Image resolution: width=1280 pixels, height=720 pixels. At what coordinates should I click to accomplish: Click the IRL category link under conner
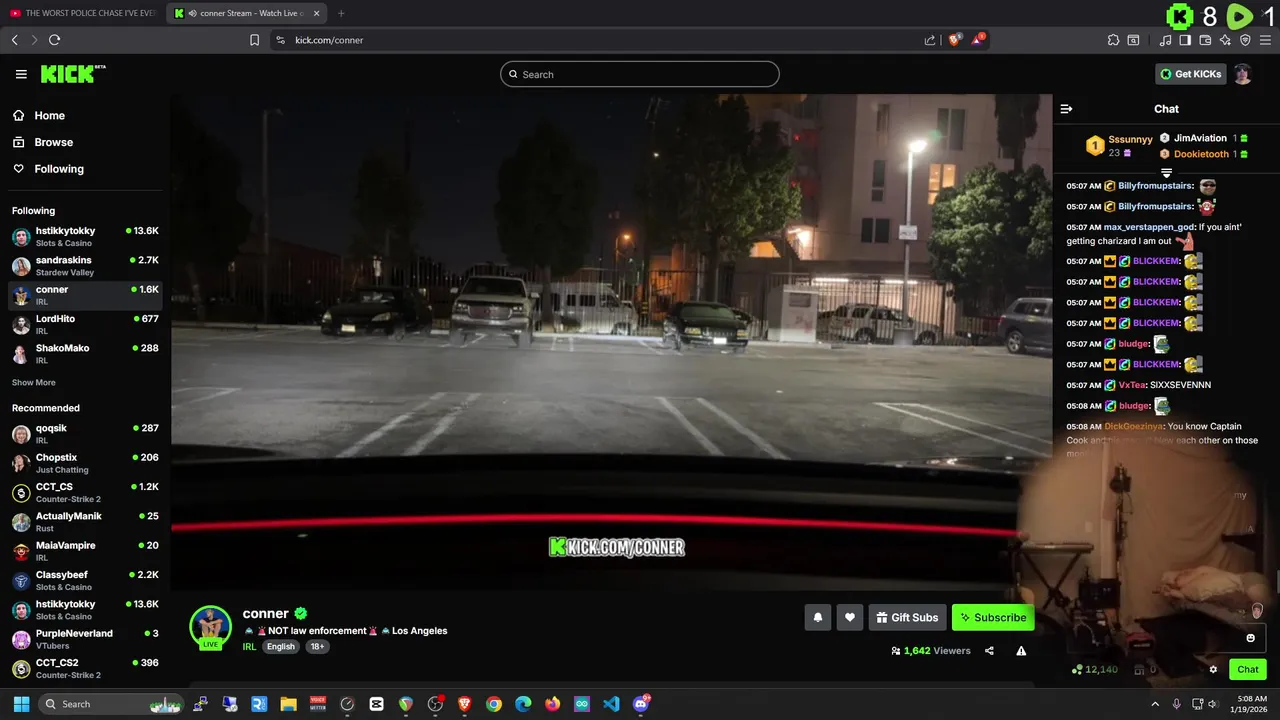click(250, 647)
